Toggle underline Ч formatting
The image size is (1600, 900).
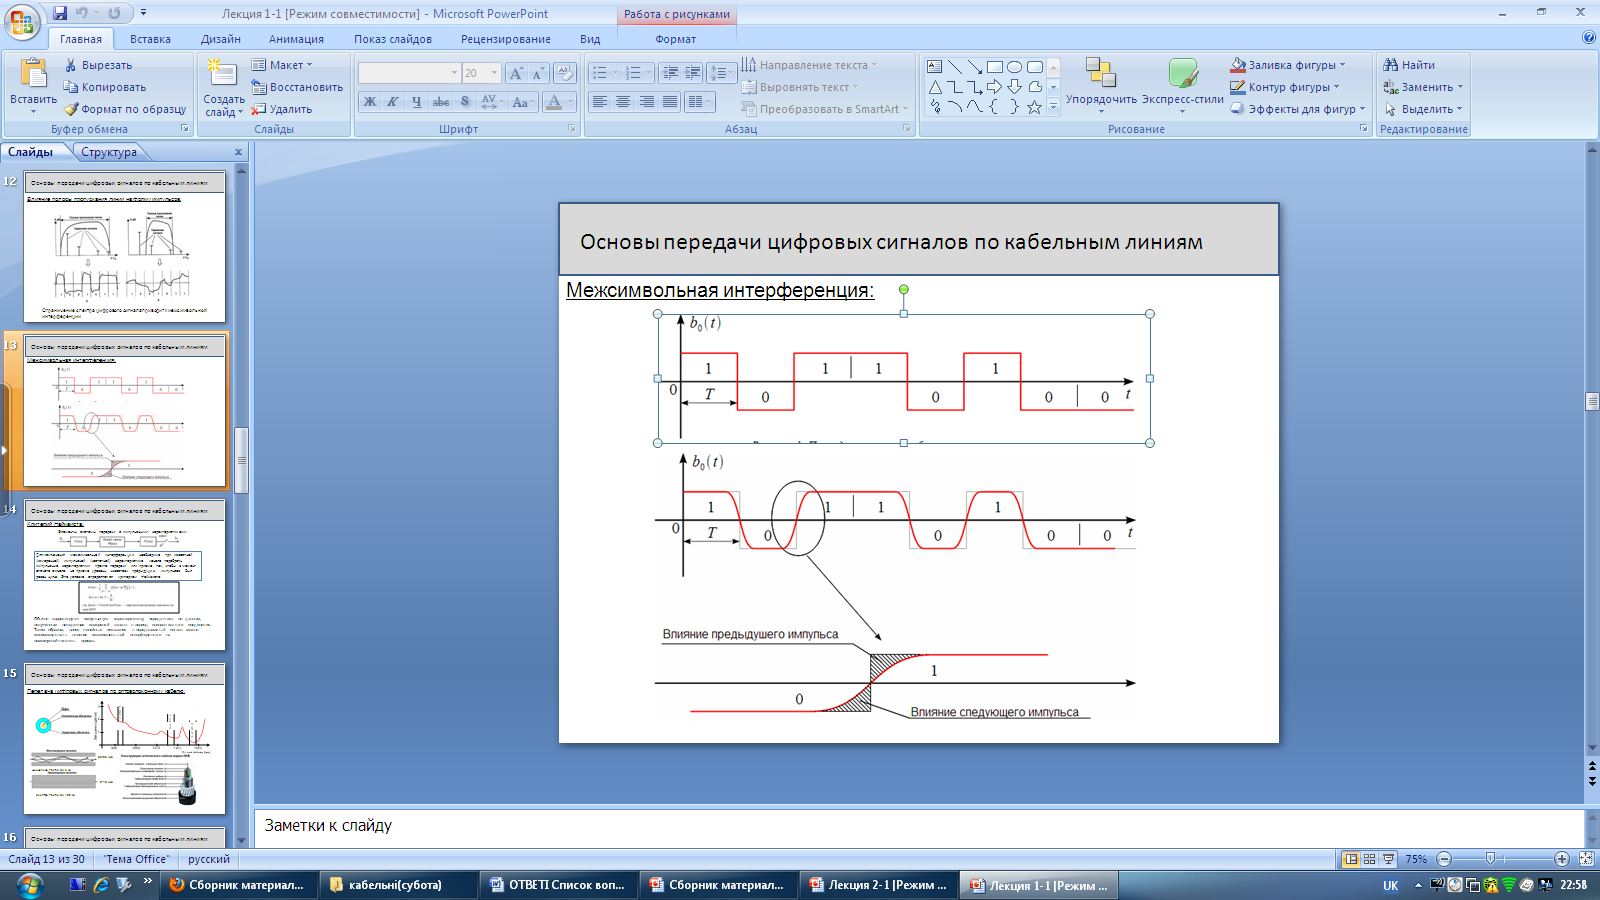coord(416,102)
